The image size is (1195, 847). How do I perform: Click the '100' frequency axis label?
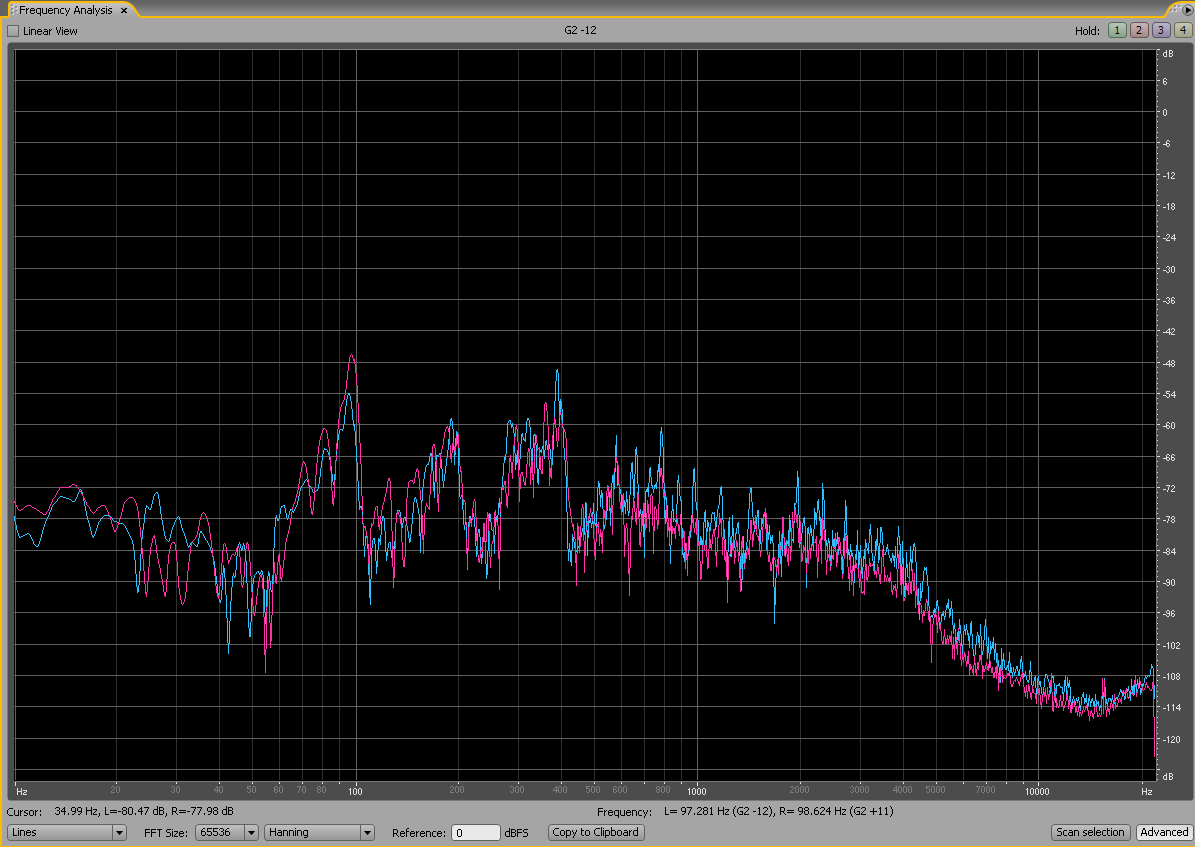click(356, 791)
